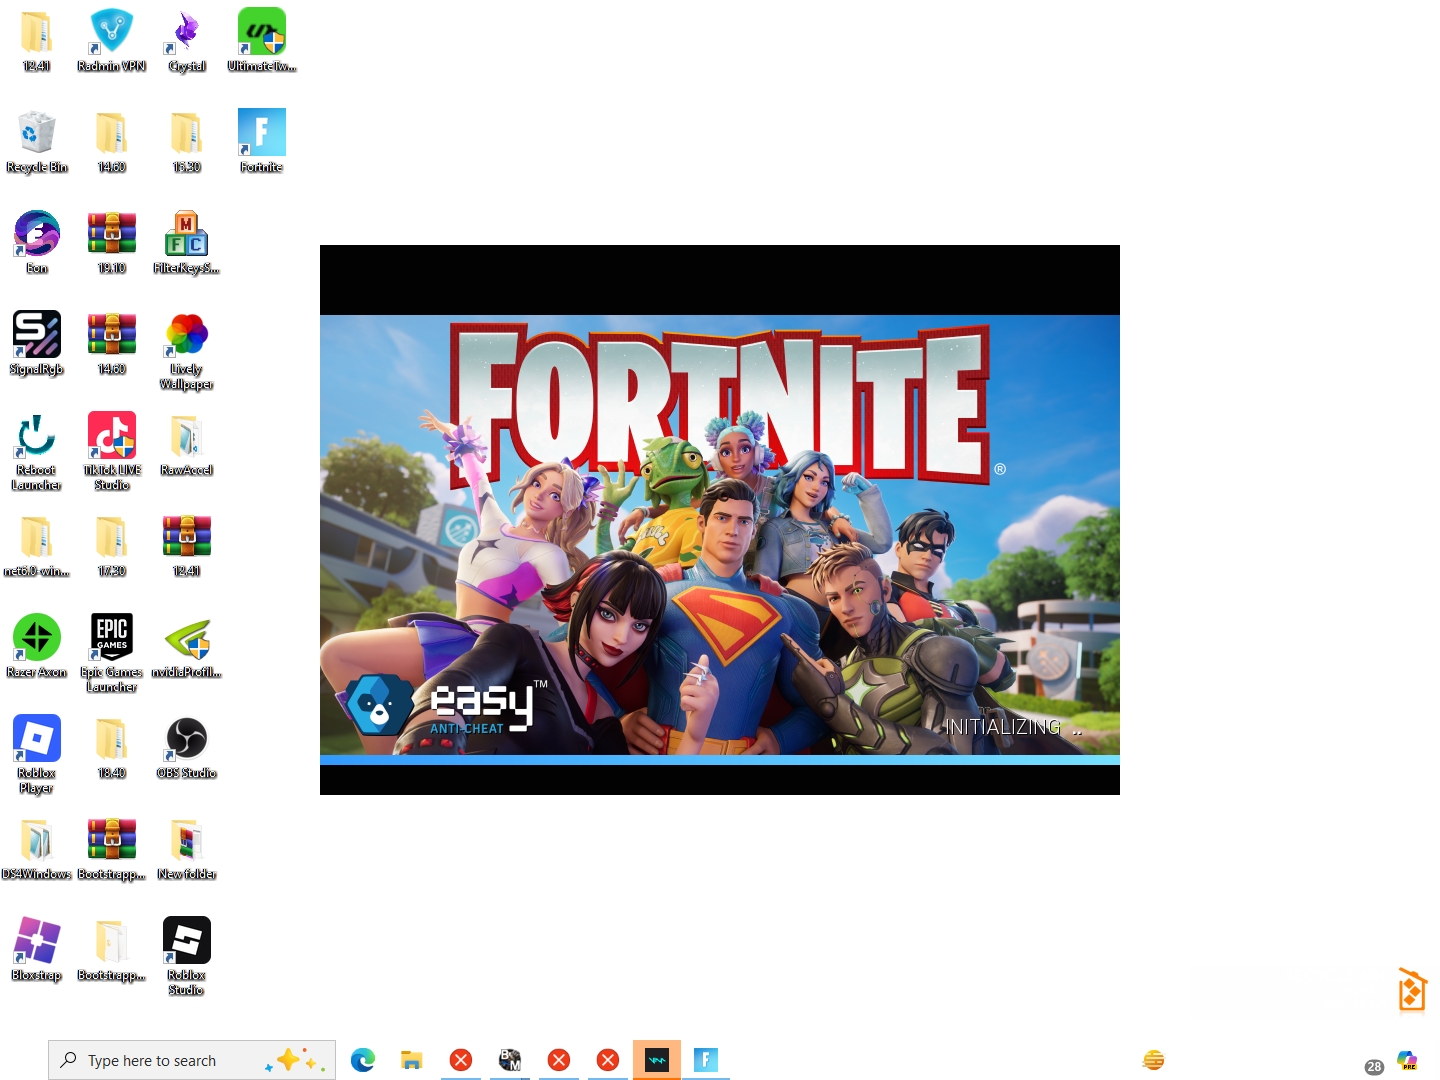
Task: Select the 18.40 folder
Action: (112, 747)
